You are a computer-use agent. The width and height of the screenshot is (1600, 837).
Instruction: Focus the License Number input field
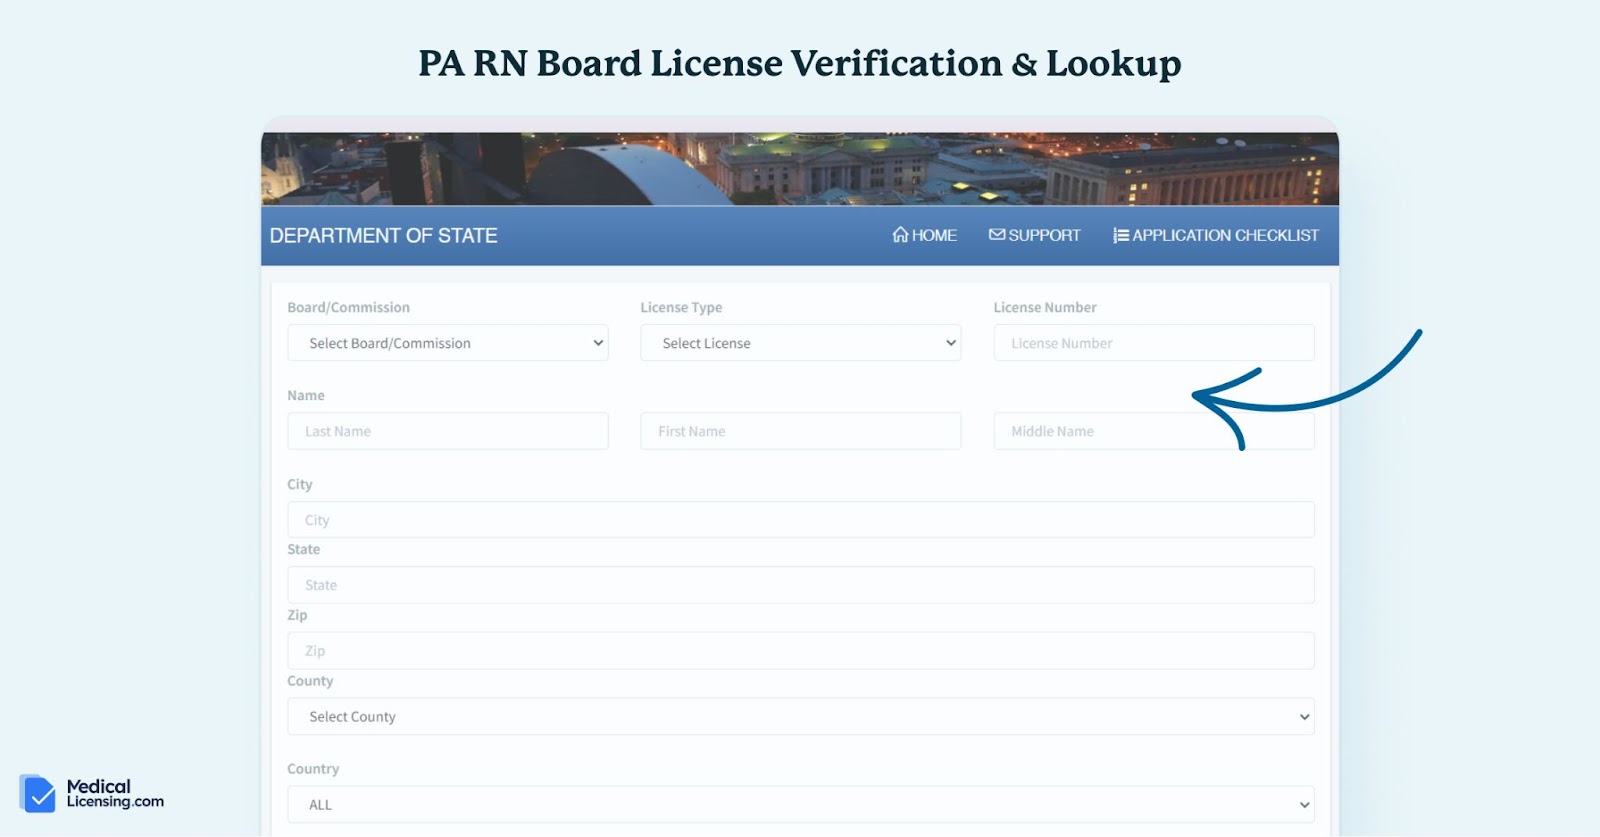click(x=1154, y=343)
